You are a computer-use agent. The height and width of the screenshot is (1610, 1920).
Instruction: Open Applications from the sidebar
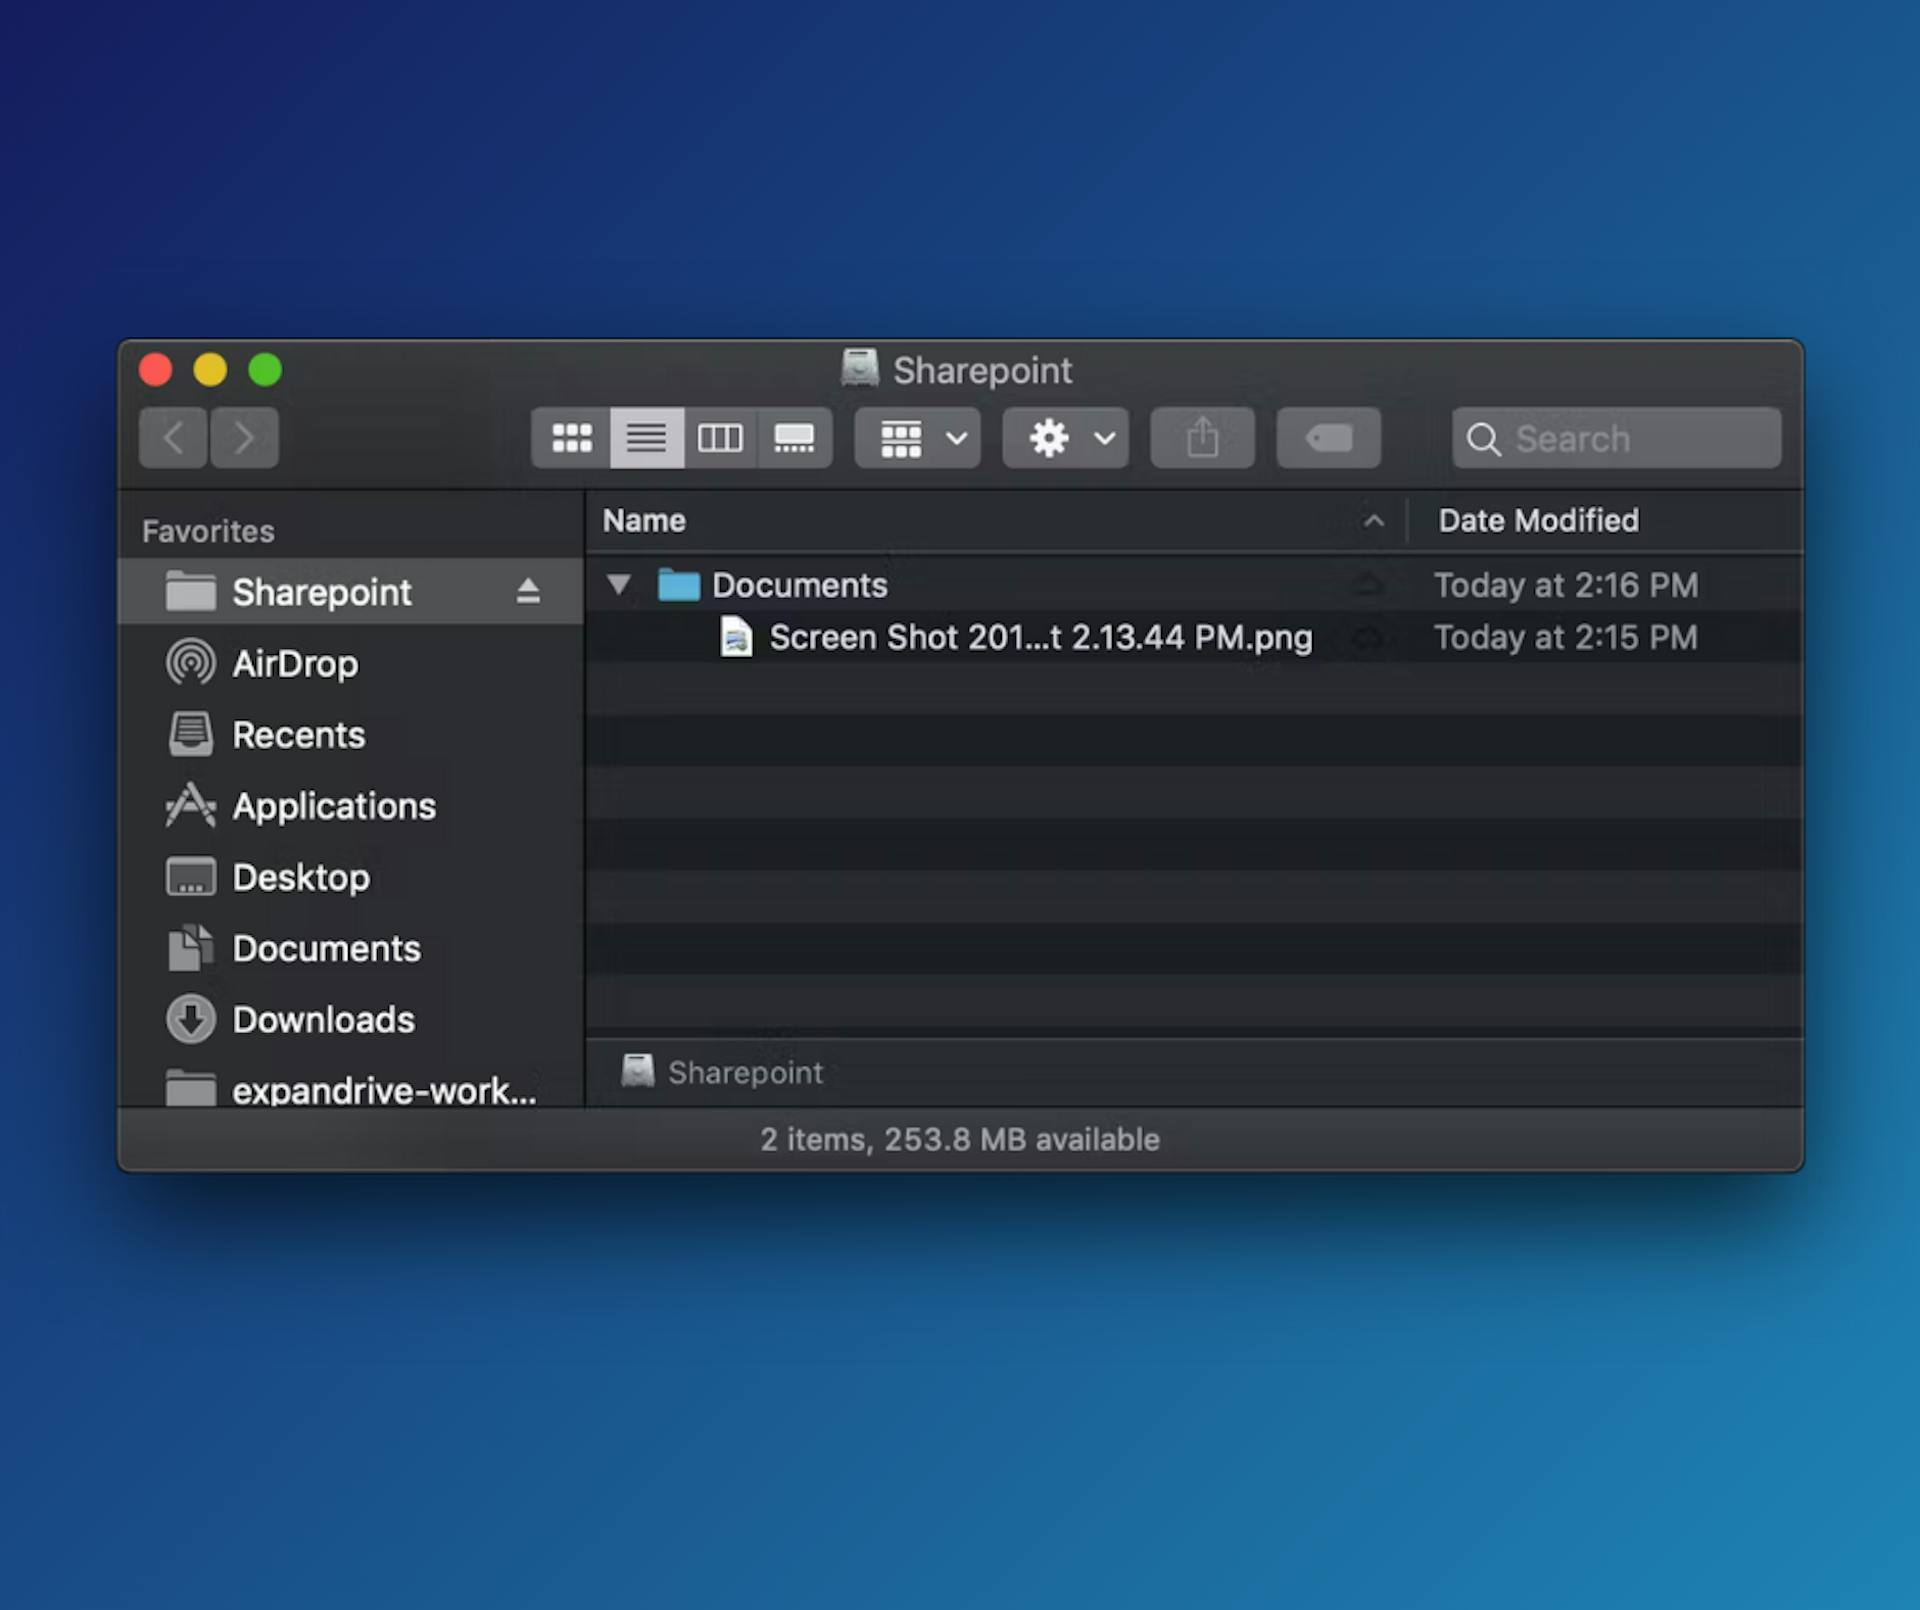(x=334, y=806)
